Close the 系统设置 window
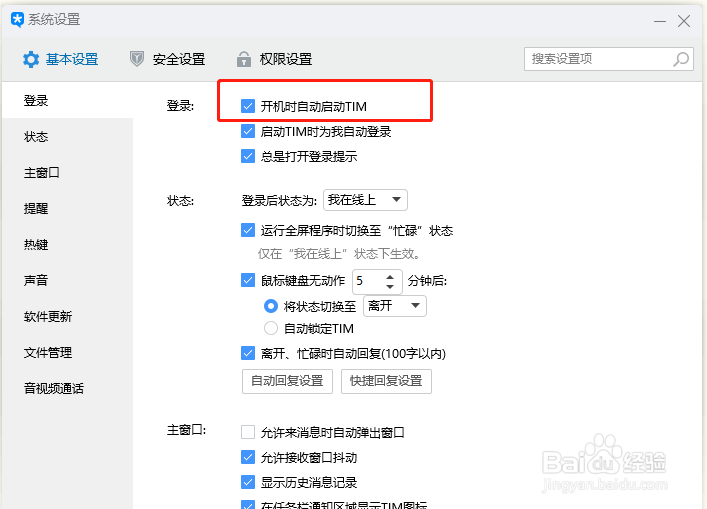 pyautogui.click(x=684, y=21)
